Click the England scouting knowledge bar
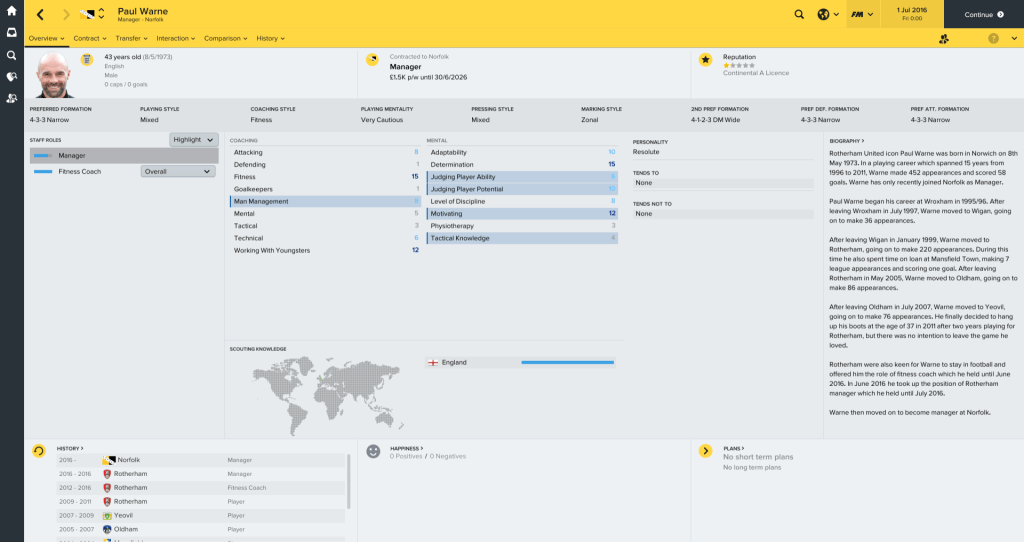The width and height of the screenshot is (1024, 542). 567,363
